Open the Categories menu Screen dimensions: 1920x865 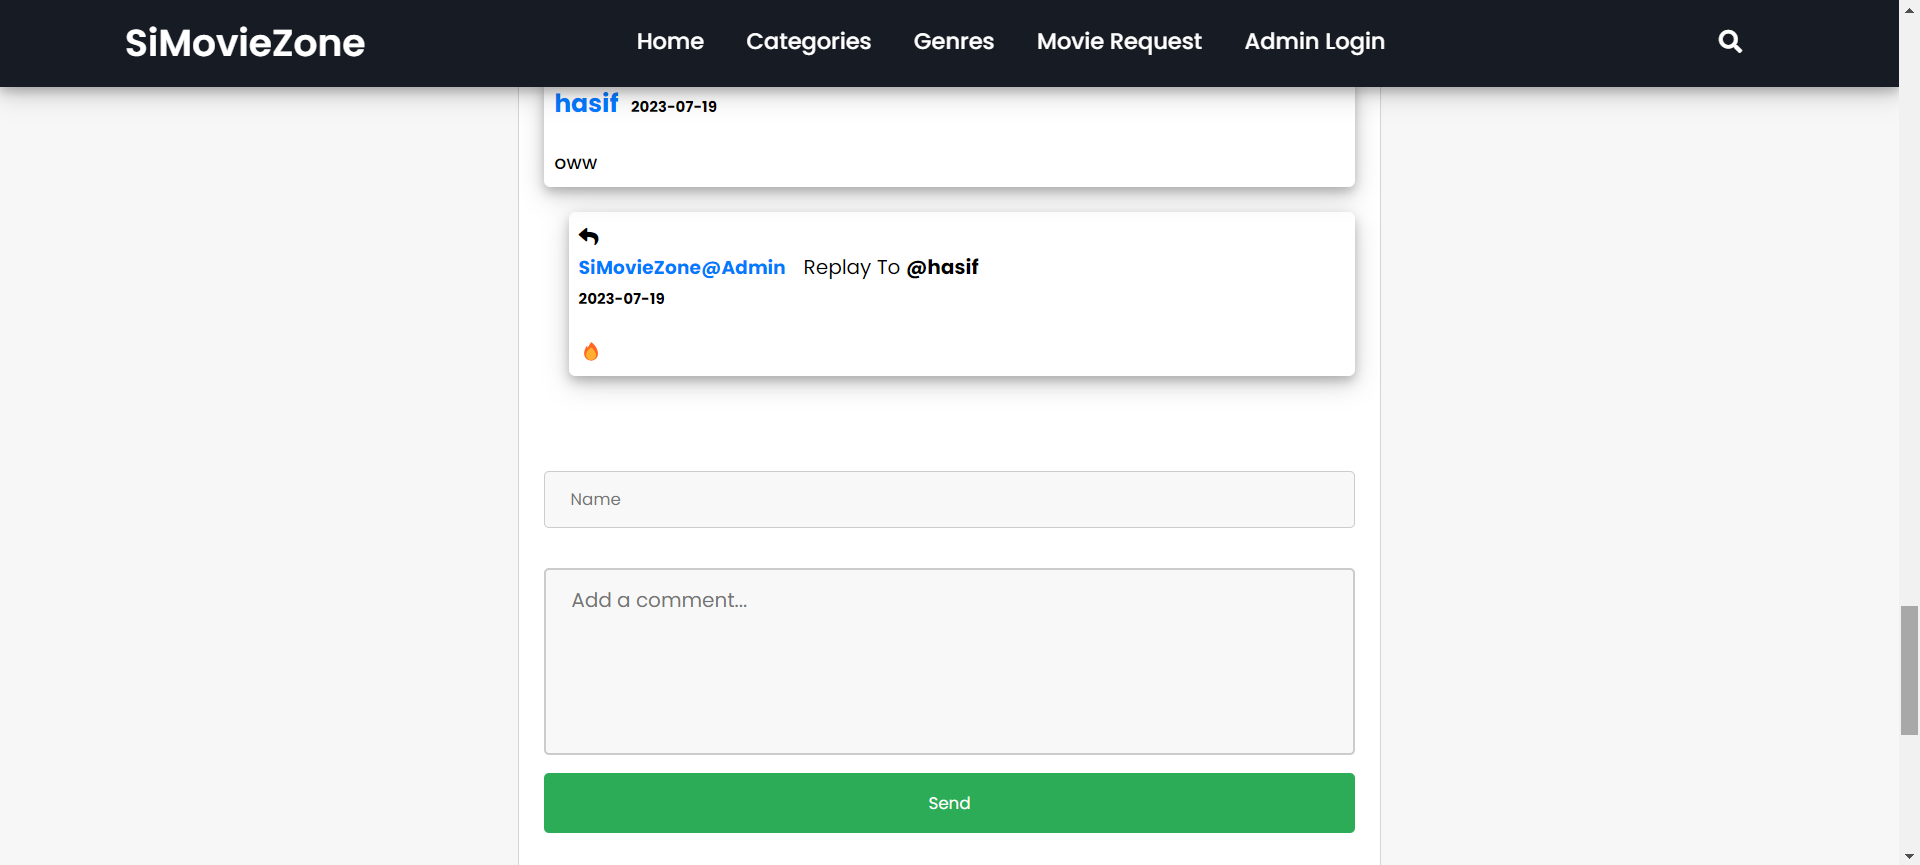pos(808,41)
